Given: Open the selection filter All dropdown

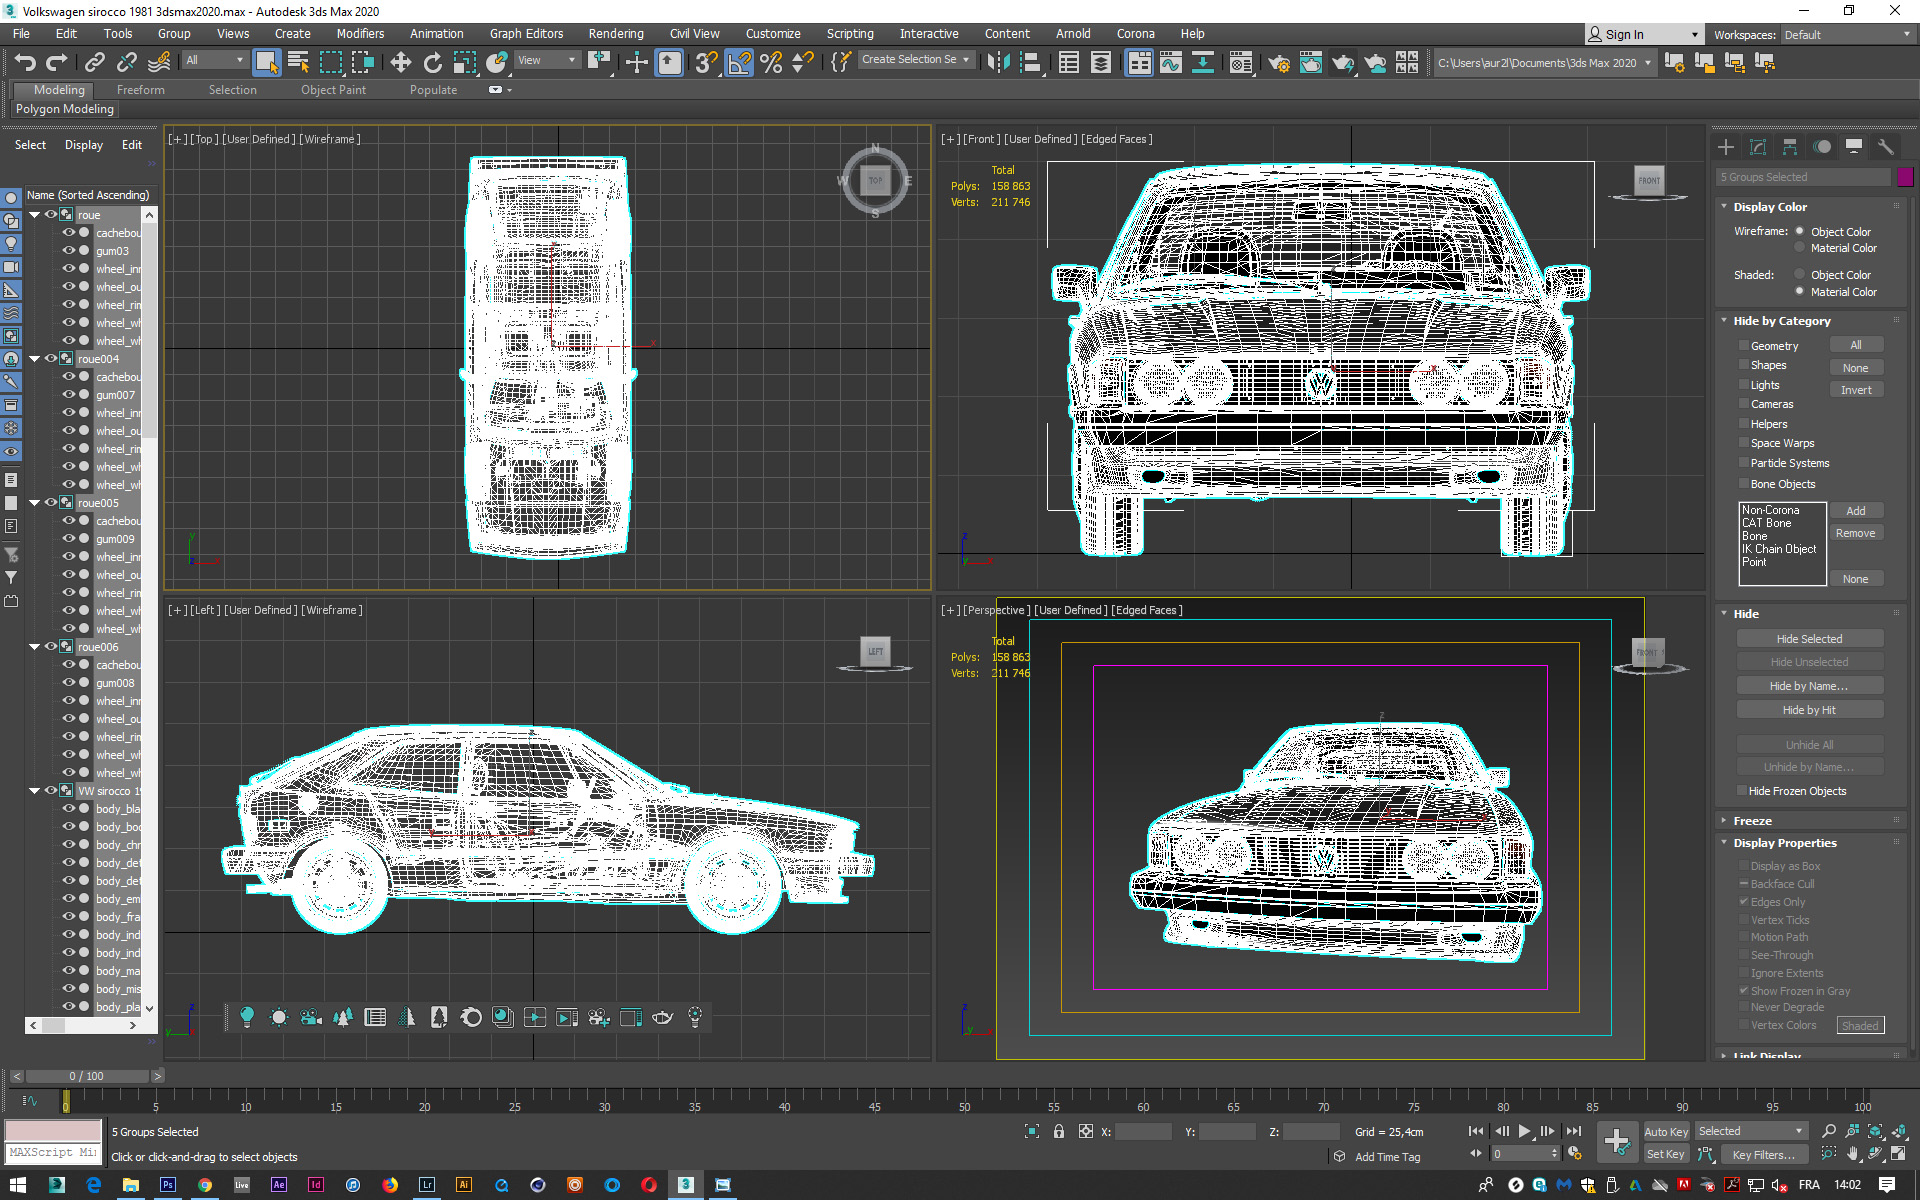Looking at the screenshot, I should [215, 61].
